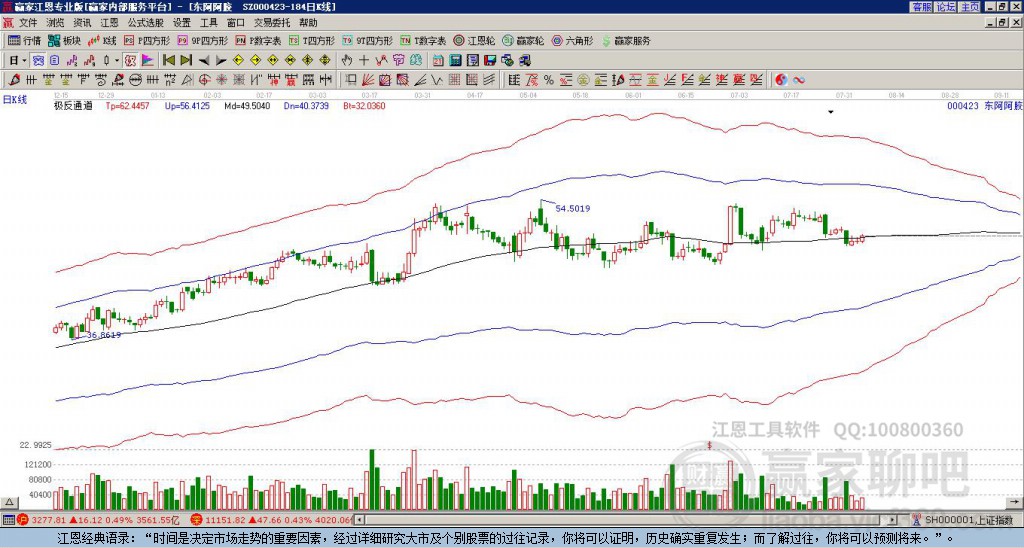
Task: Open the 帮助 menu
Action: pos(308,23)
